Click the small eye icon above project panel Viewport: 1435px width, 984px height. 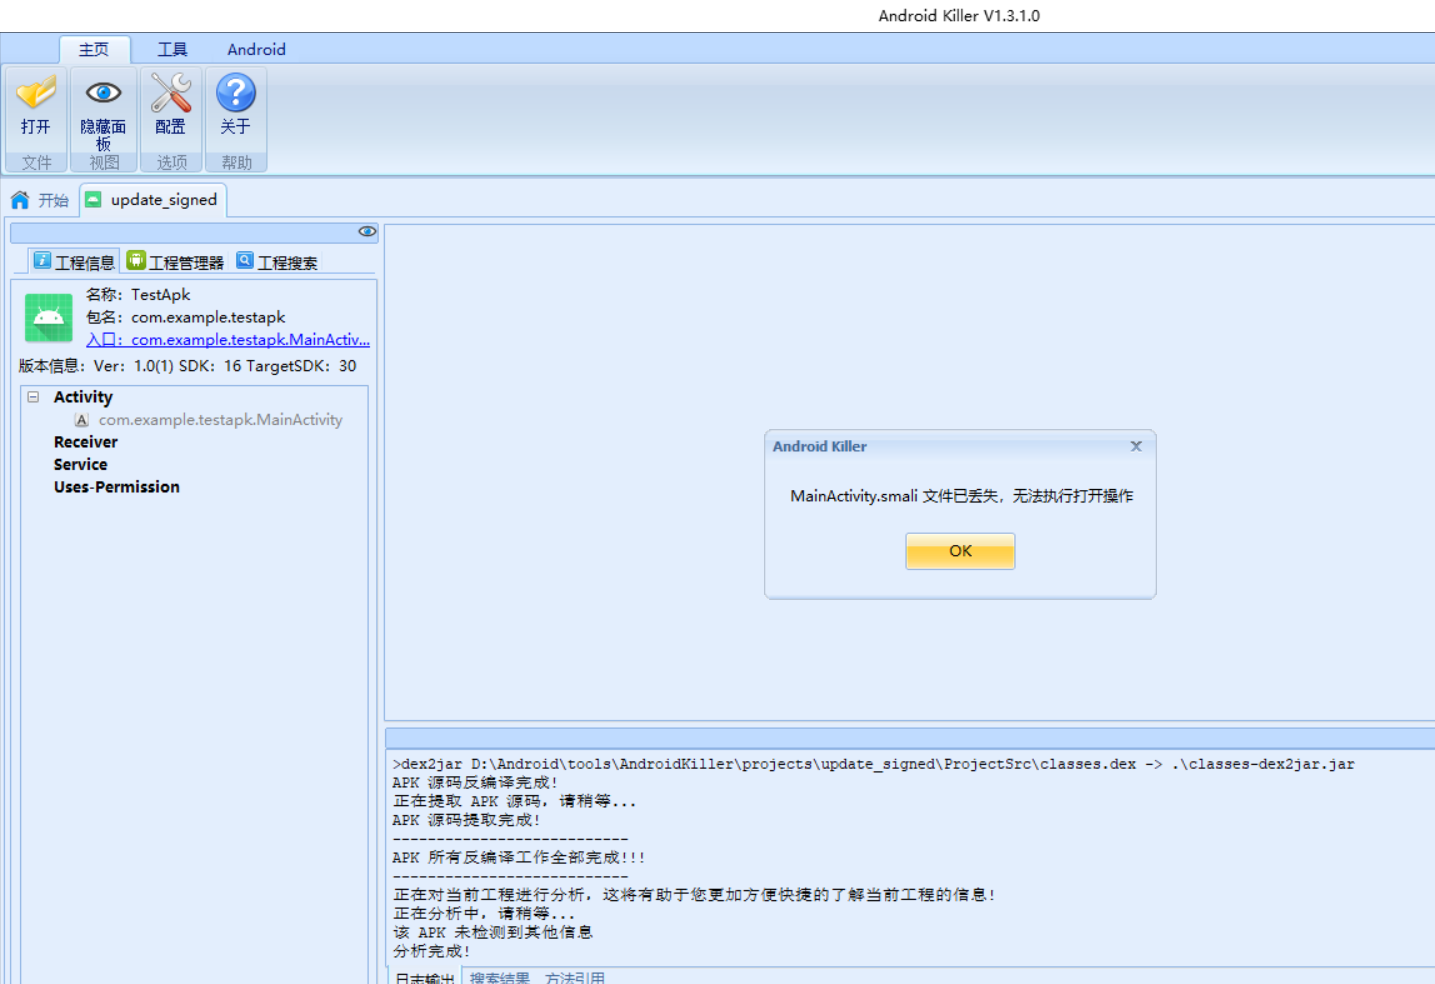[367, 232]
